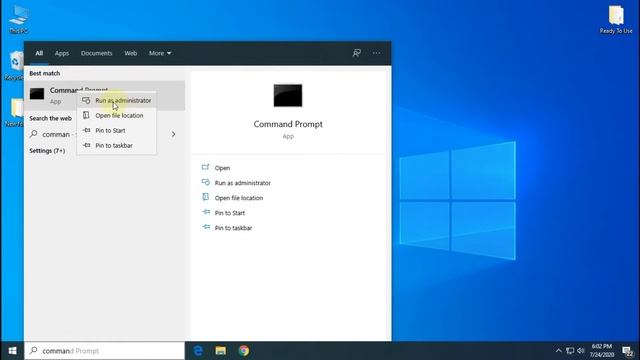Select the This PC desktop icon
Viewport: 640px width, 360px height.
pos(18,19)
